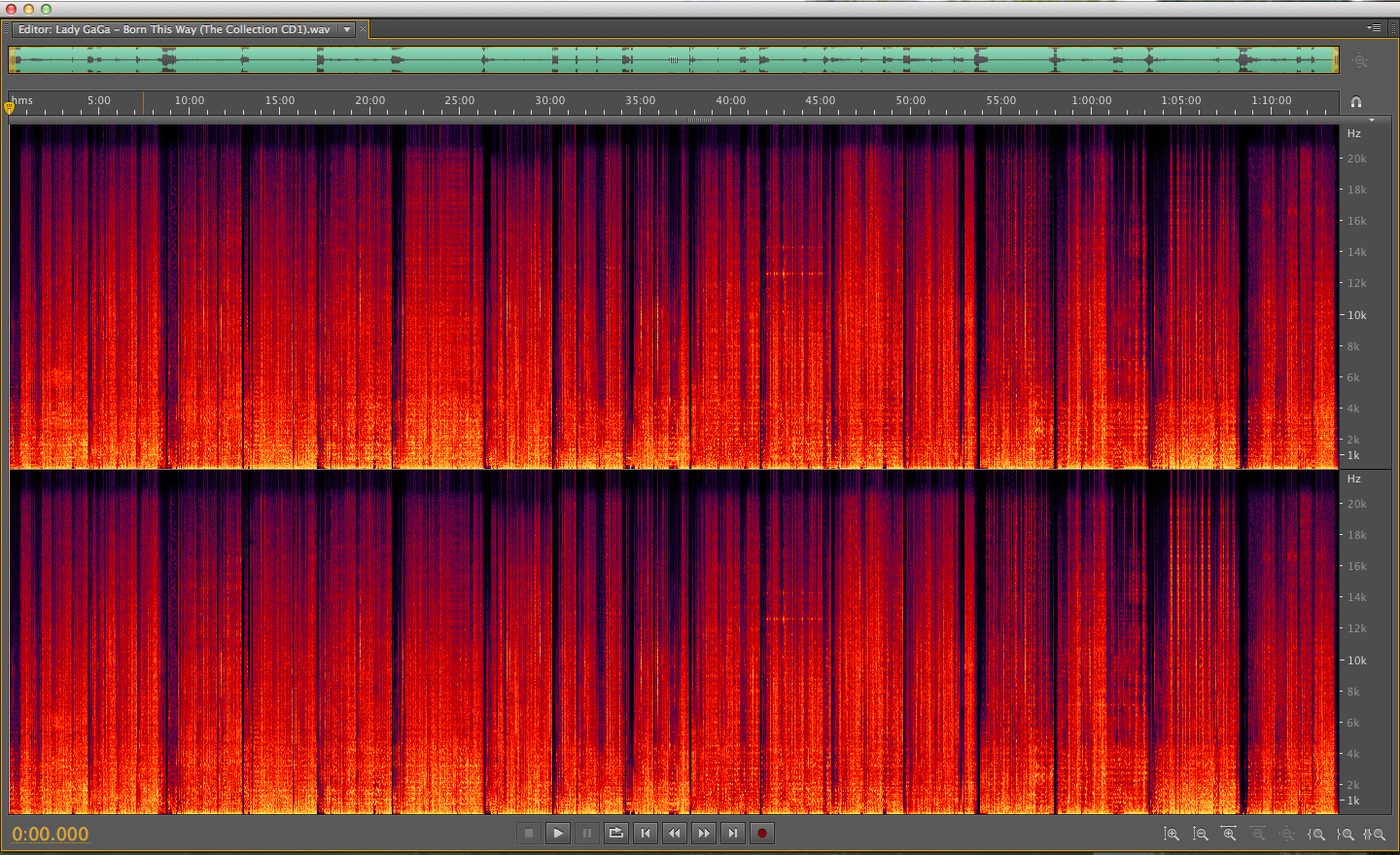The height and width of the screenshot is (855, 1400).
Task: Close the editor panel tab
Action: 363,29
